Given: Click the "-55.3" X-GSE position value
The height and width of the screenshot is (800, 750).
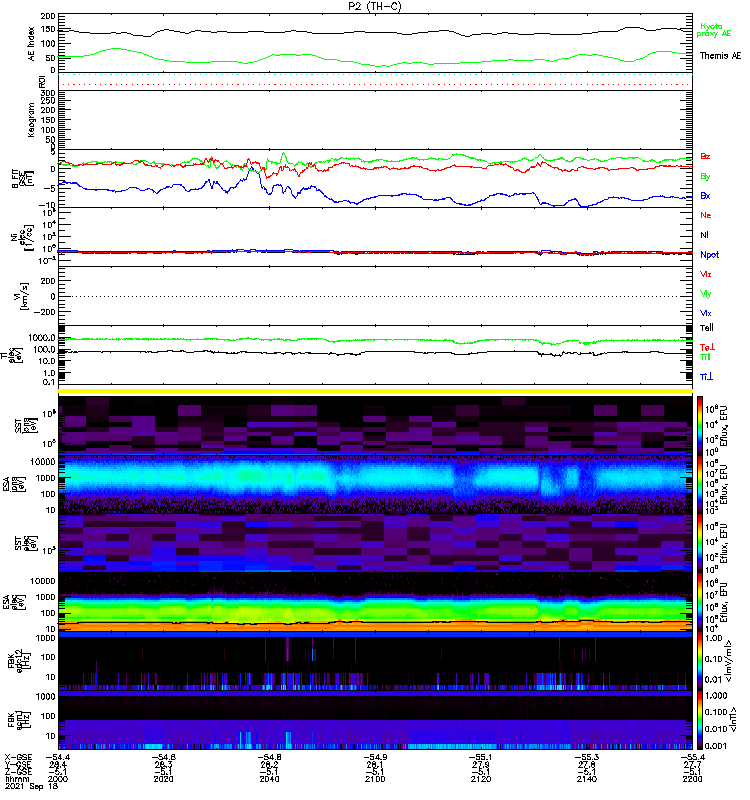Looking at the screenshot, I should (587, 757).
